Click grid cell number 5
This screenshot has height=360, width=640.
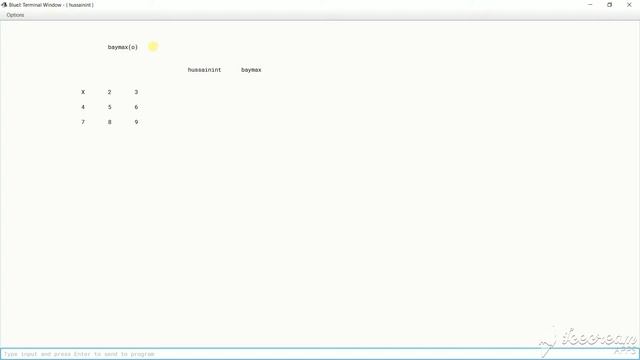(x=109, y=107)
